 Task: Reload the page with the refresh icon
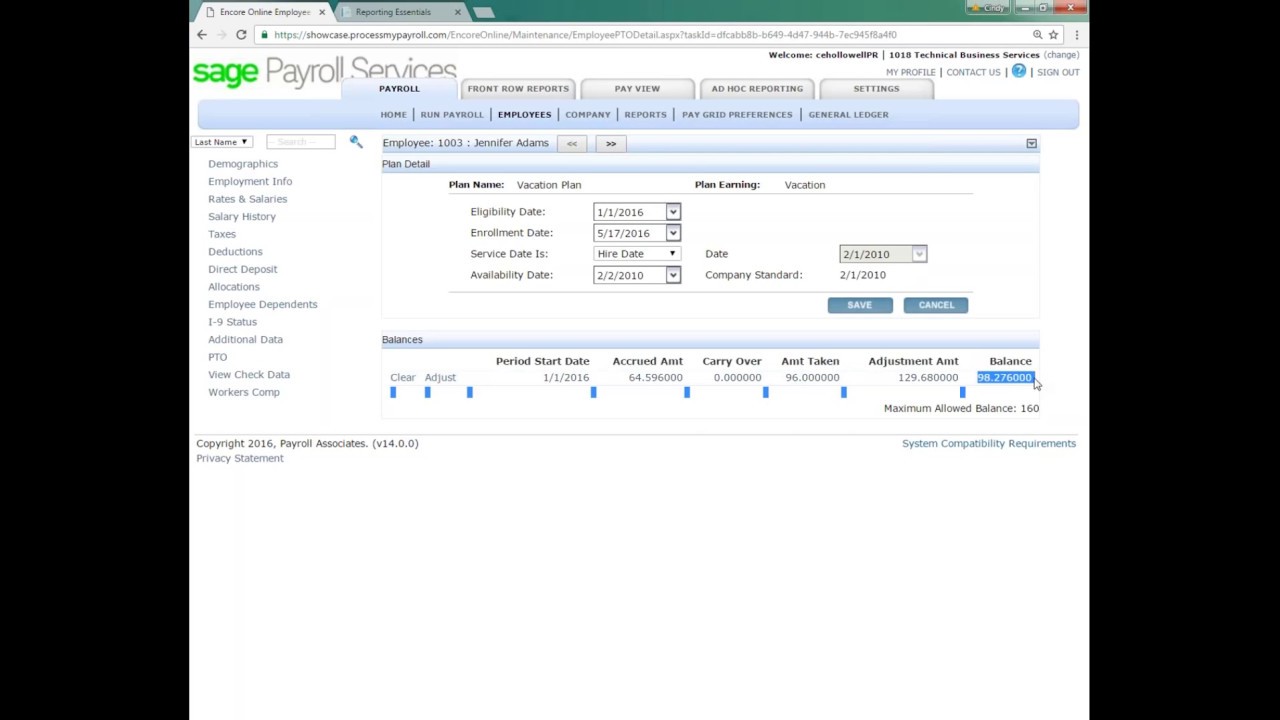tap(241, 34)
